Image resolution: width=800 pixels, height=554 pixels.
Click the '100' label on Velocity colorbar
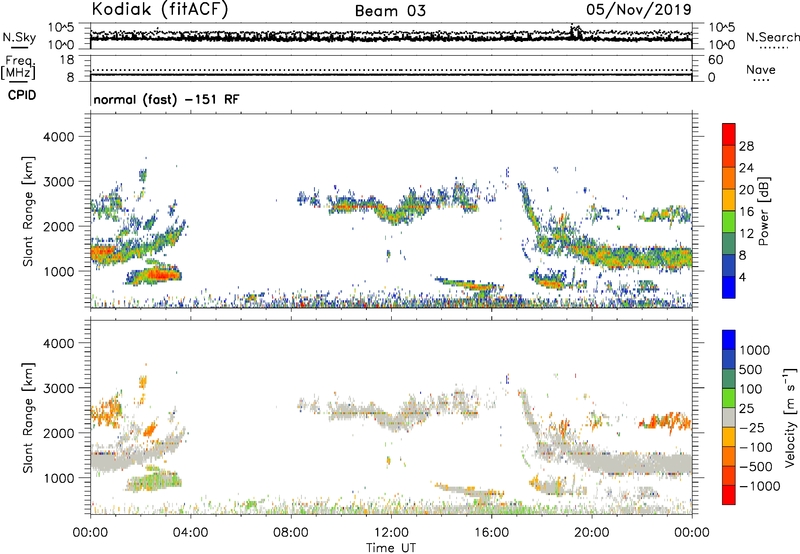pos(750,389)
